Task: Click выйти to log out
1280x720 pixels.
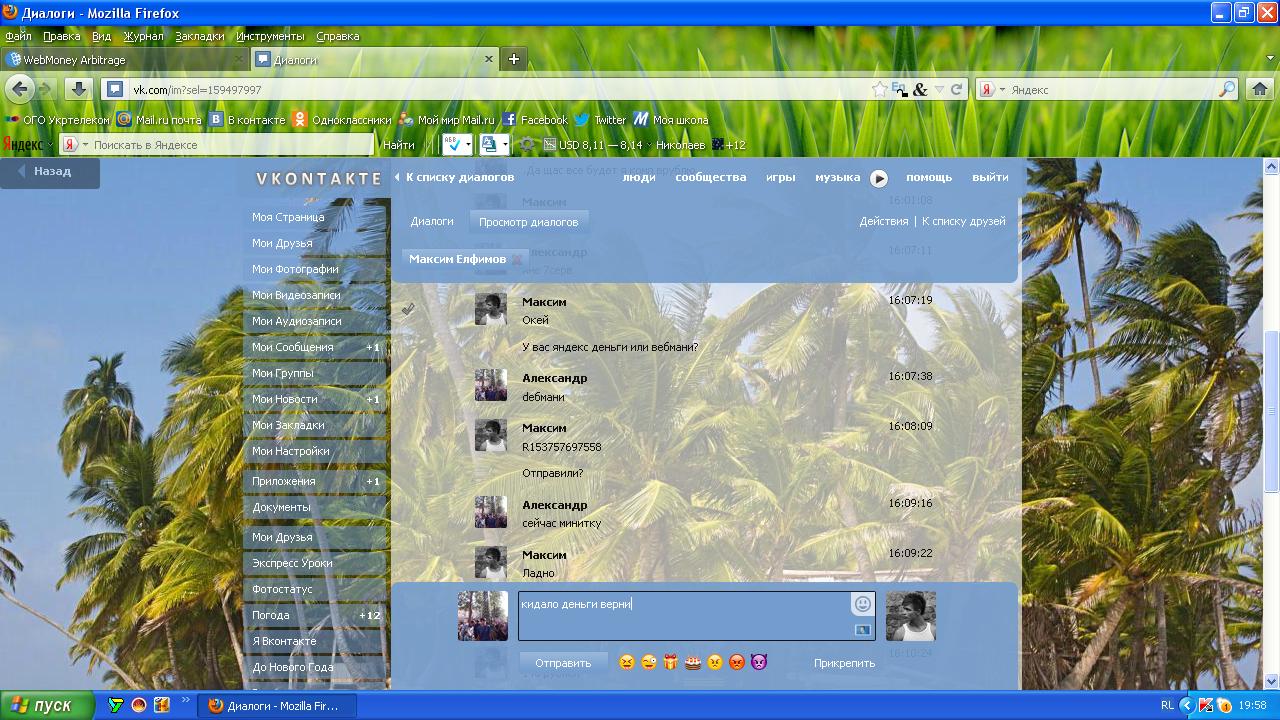Action: coord(990,177)
